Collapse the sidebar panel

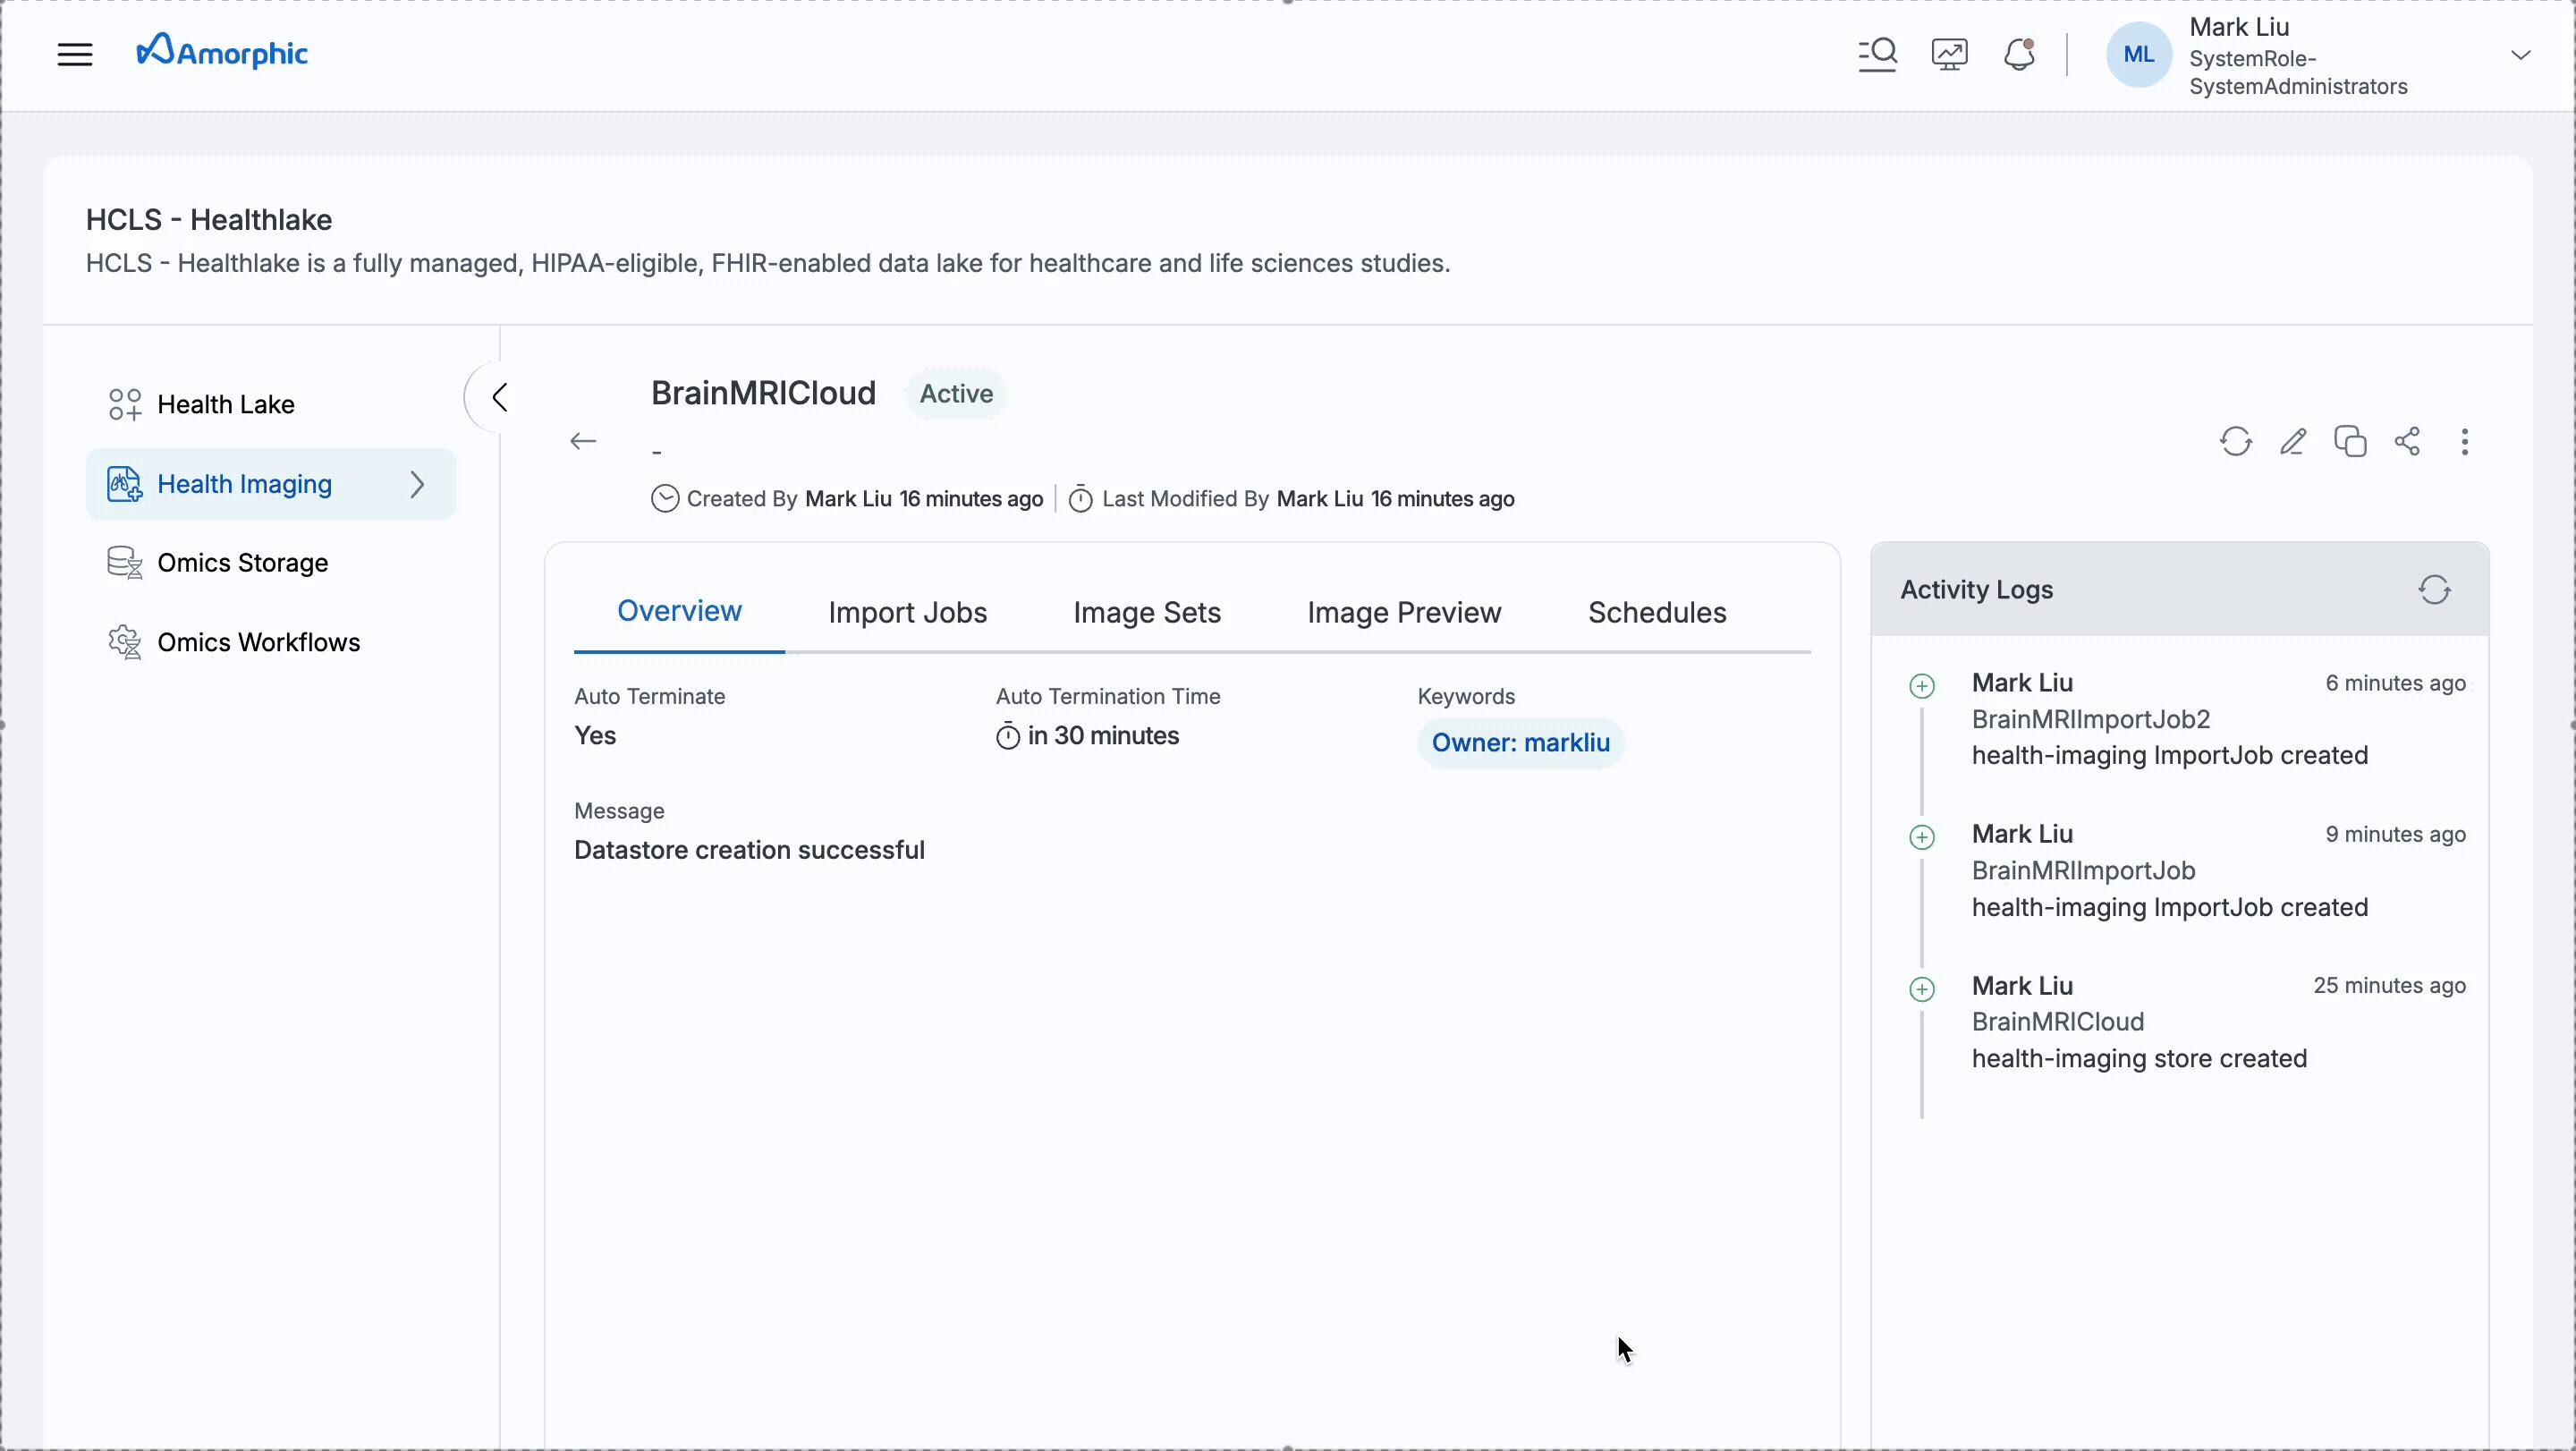499,397
